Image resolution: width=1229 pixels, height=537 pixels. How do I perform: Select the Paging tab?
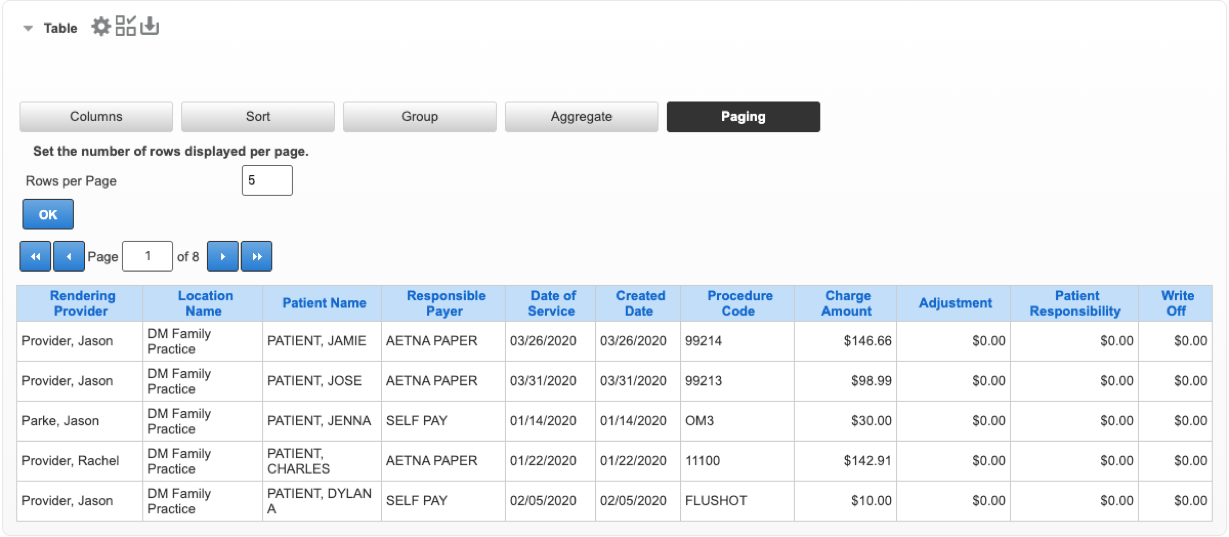[x=743, y=117]
